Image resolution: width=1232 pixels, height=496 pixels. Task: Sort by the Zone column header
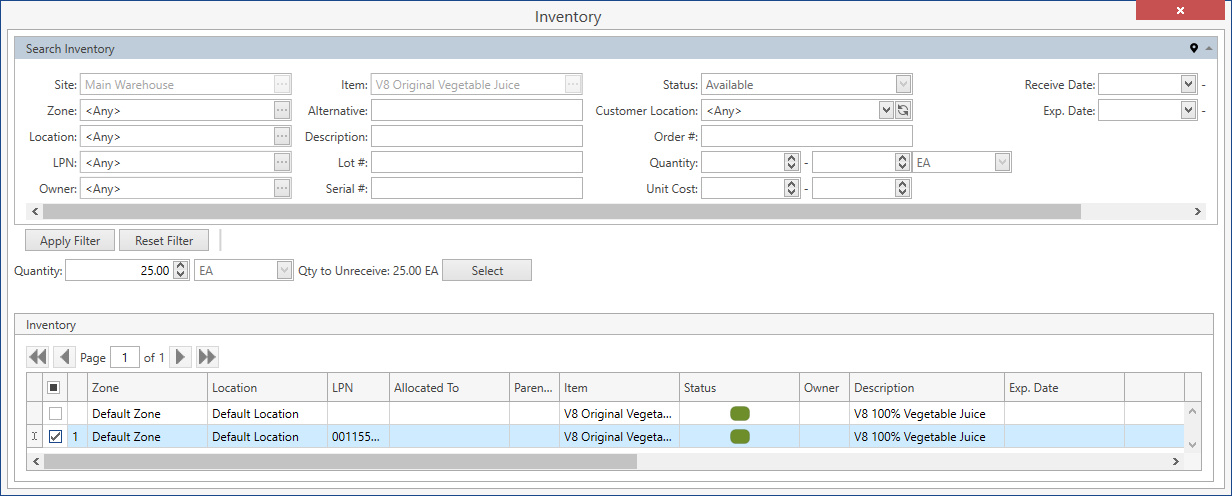pos(146,388)
